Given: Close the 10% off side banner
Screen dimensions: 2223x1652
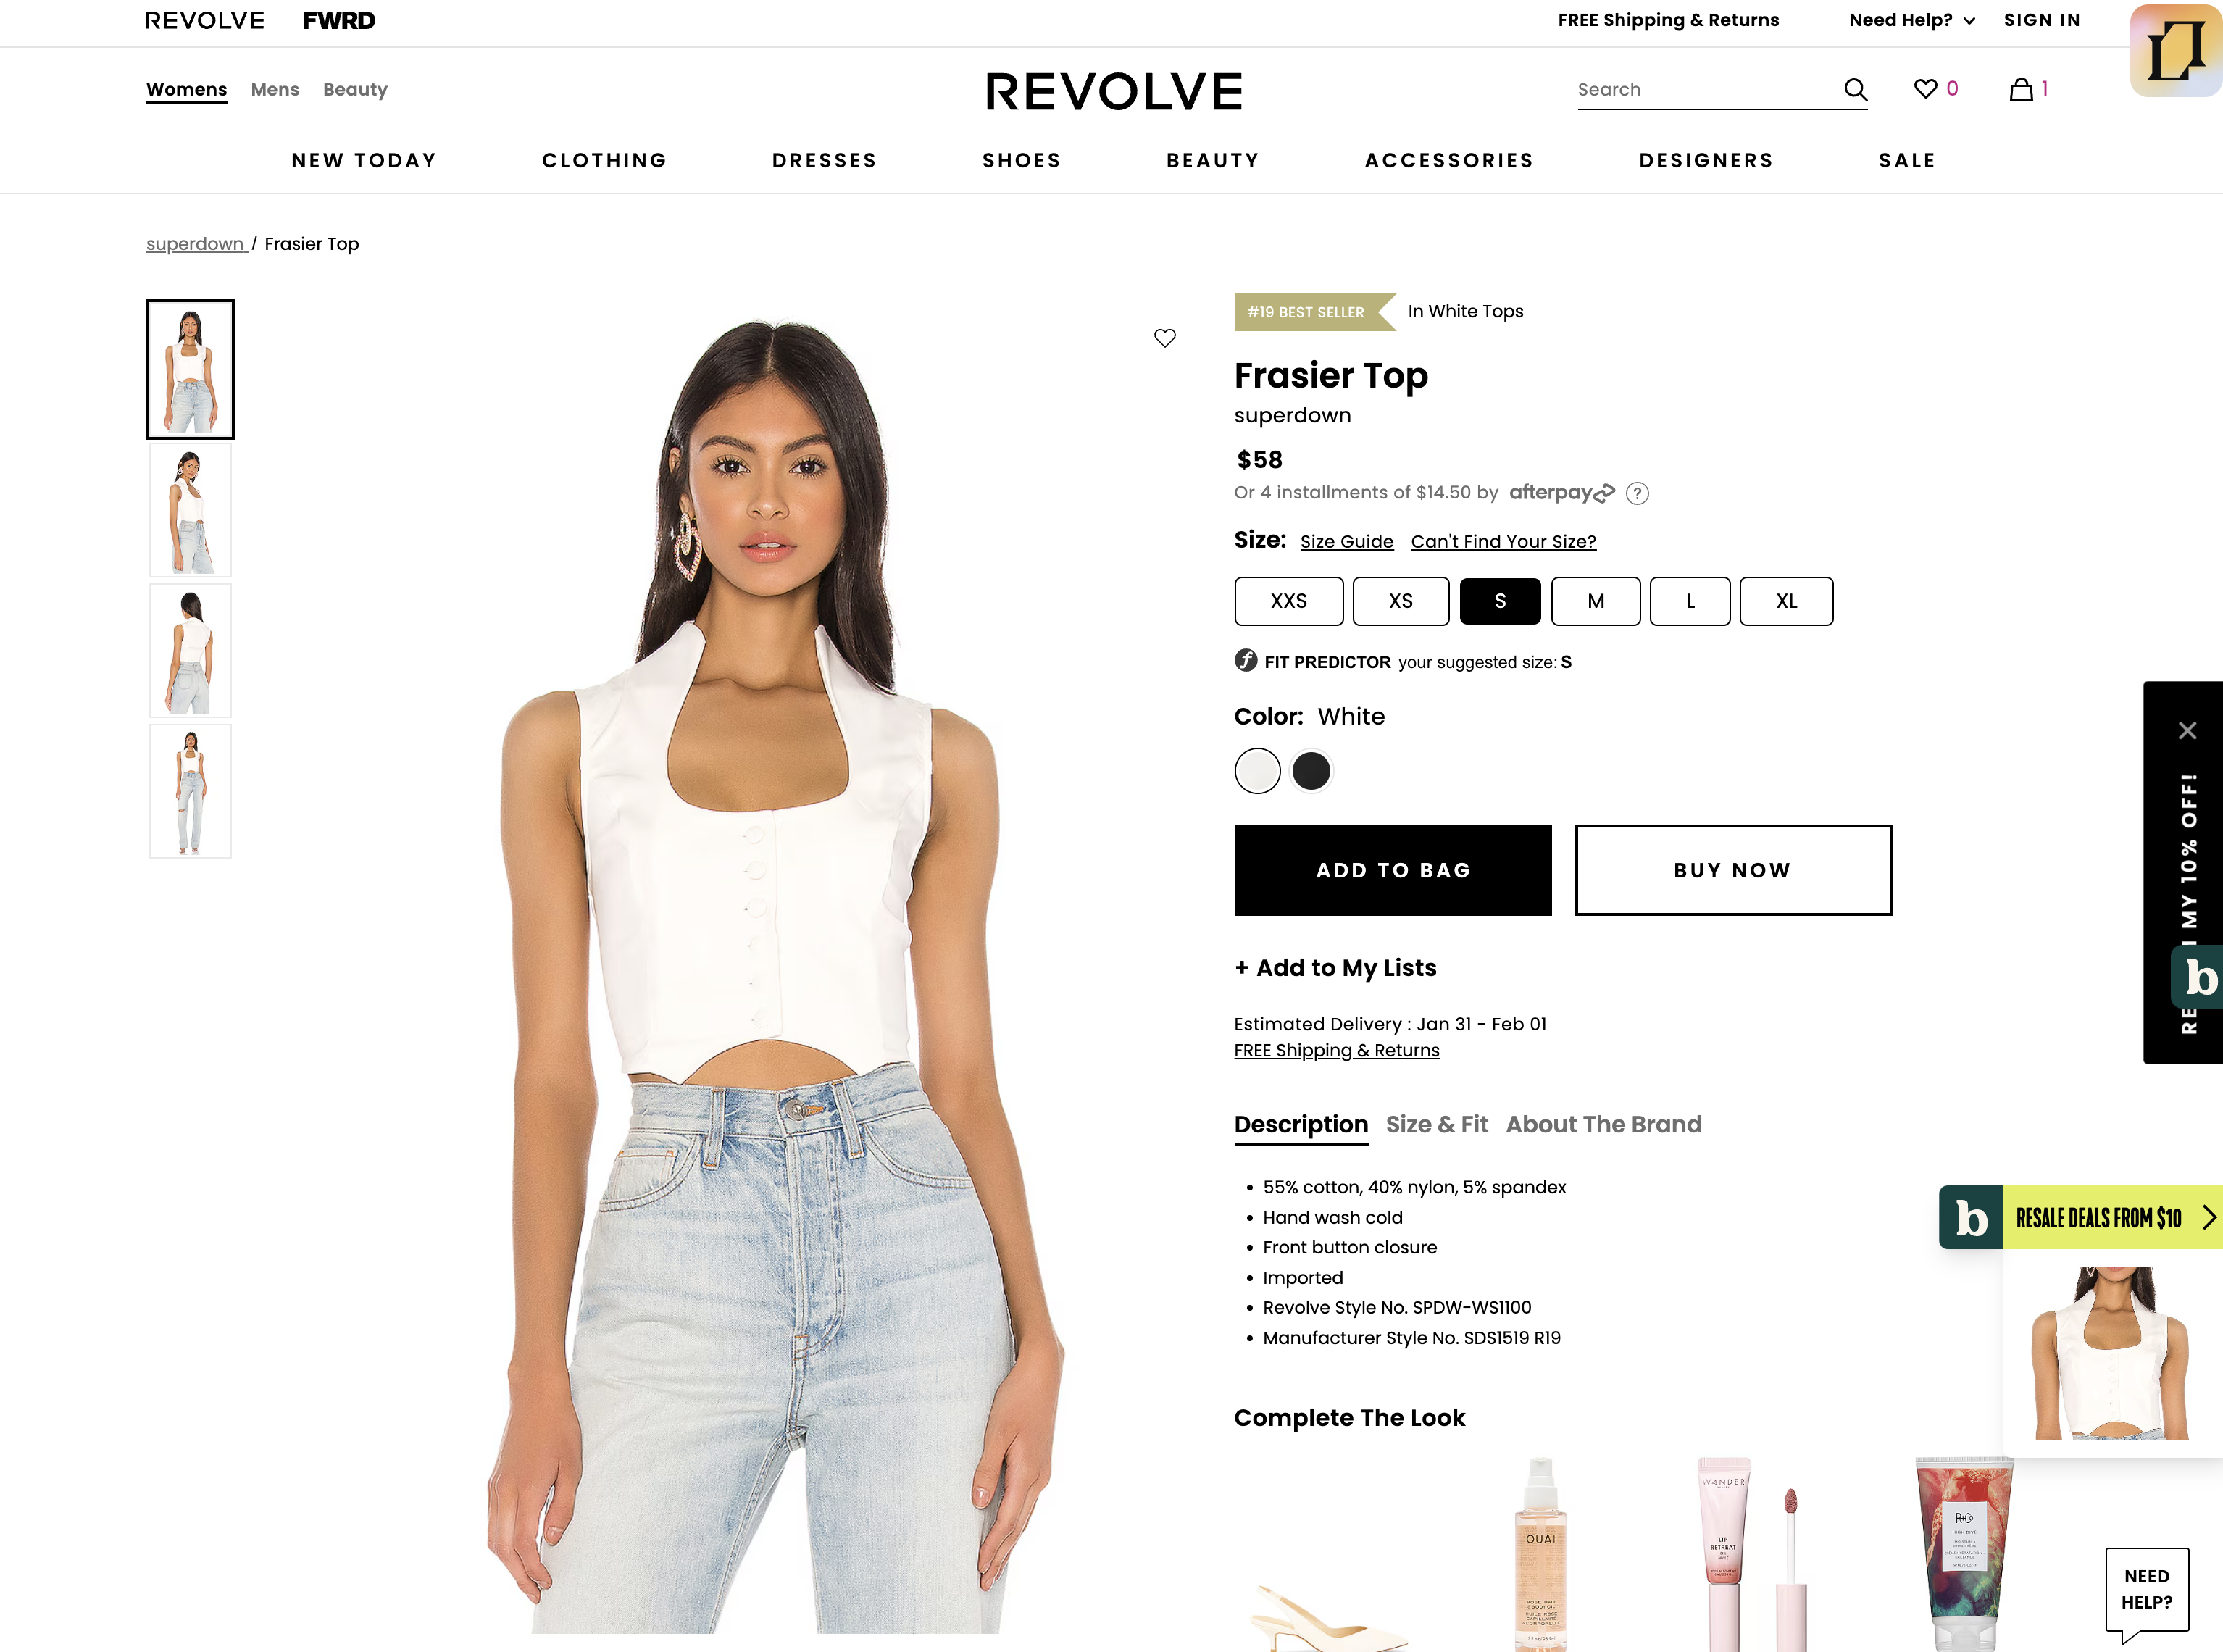Looking at the screenshot, I should click(2187, 731).
